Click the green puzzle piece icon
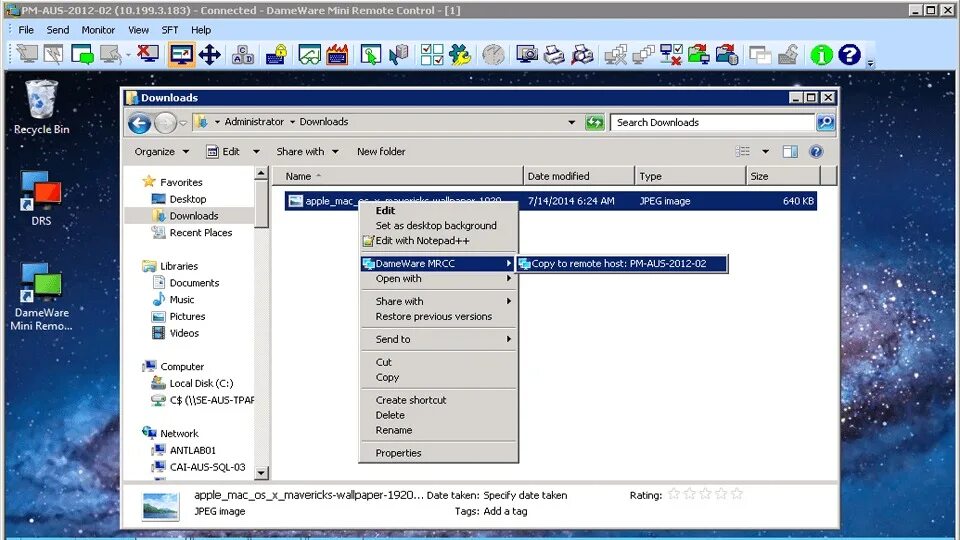Screen dimensions: 960x540 click(460, 55)
